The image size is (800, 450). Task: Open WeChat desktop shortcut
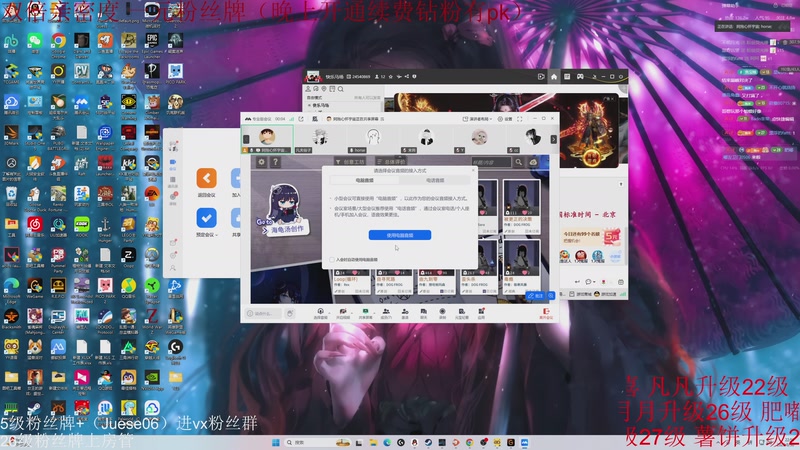click(x=35, y=42)
